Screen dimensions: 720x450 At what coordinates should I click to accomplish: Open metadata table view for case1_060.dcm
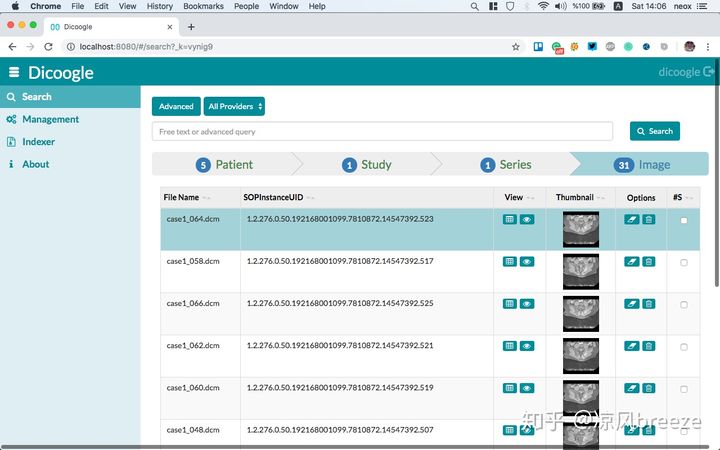[x=510, y=388]
